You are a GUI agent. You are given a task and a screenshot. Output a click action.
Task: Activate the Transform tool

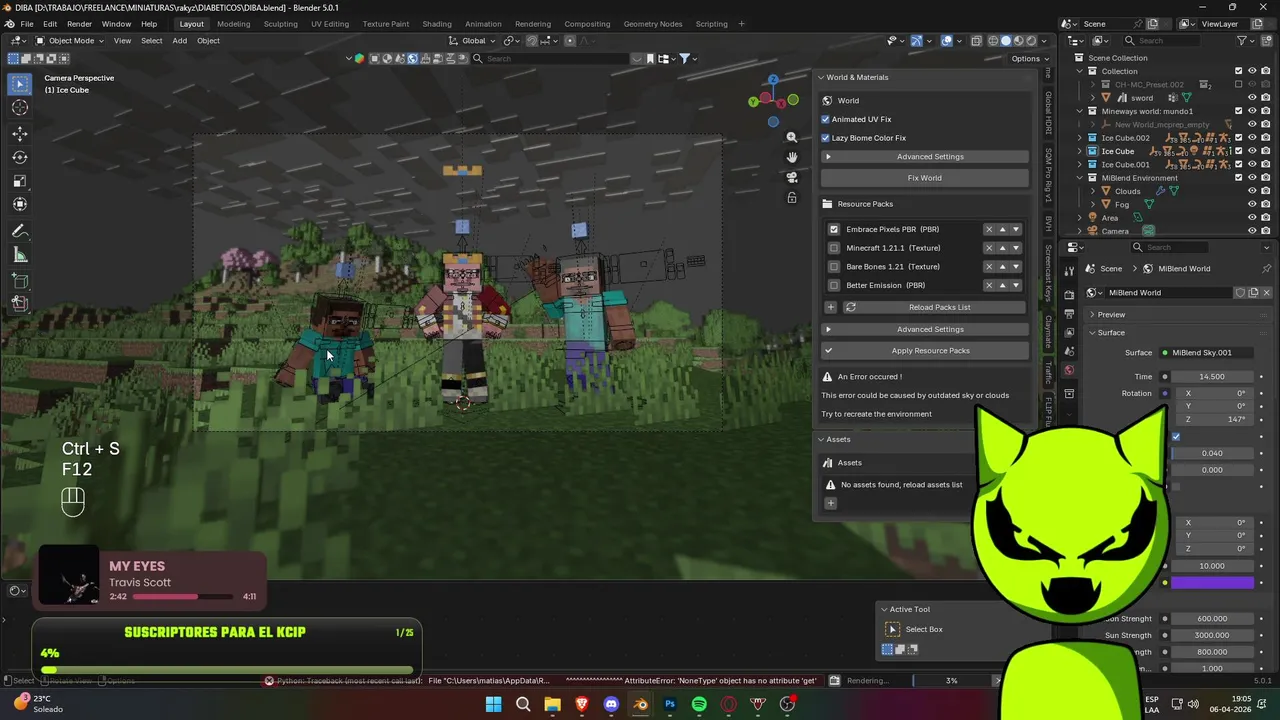click(20, 204)
